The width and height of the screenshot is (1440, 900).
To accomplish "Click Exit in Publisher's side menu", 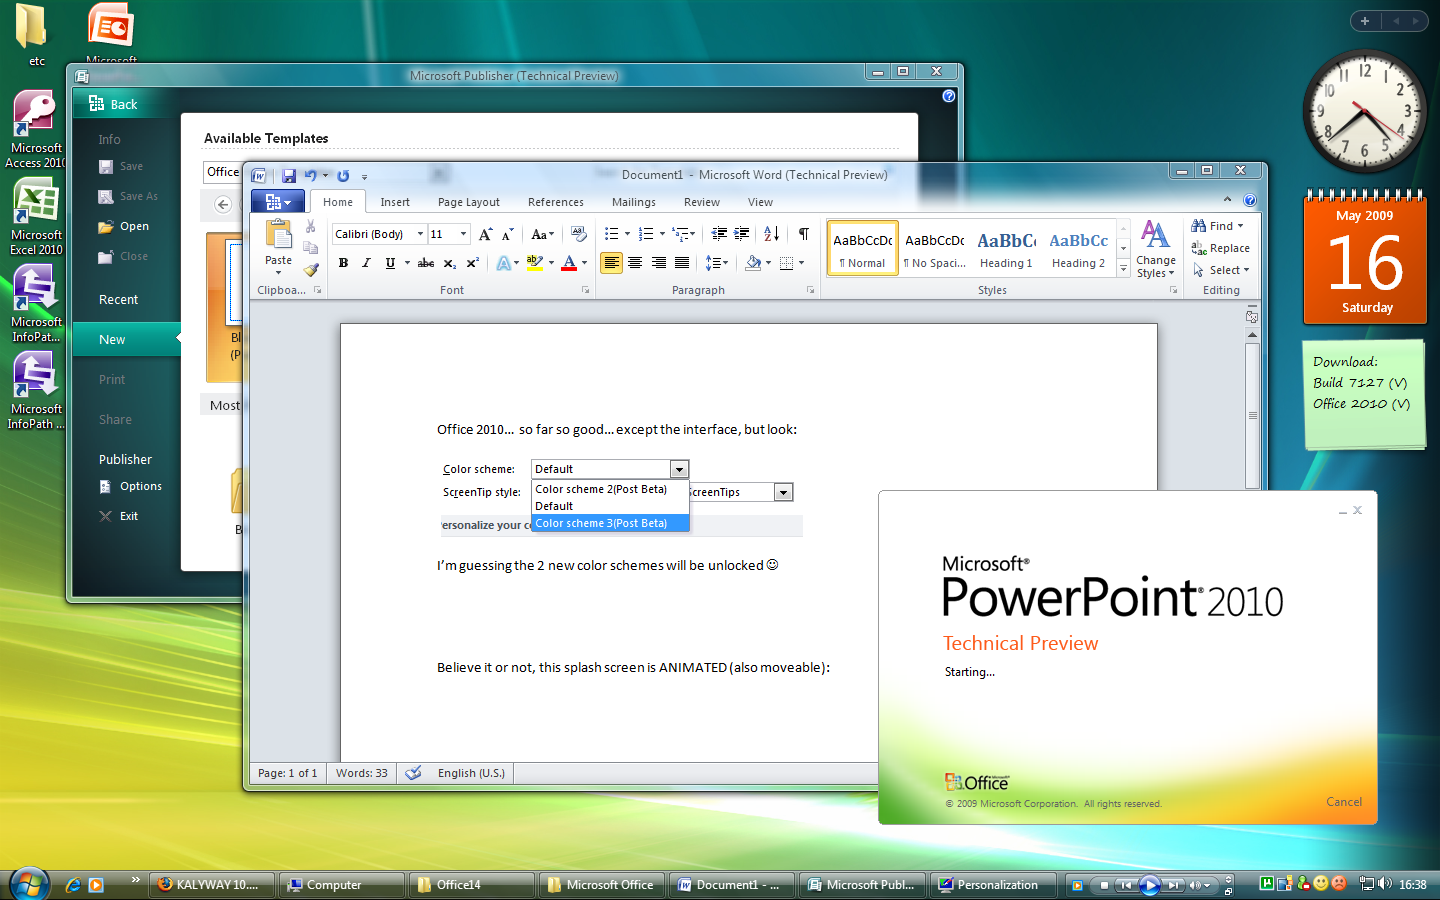I will click(119, 516).
